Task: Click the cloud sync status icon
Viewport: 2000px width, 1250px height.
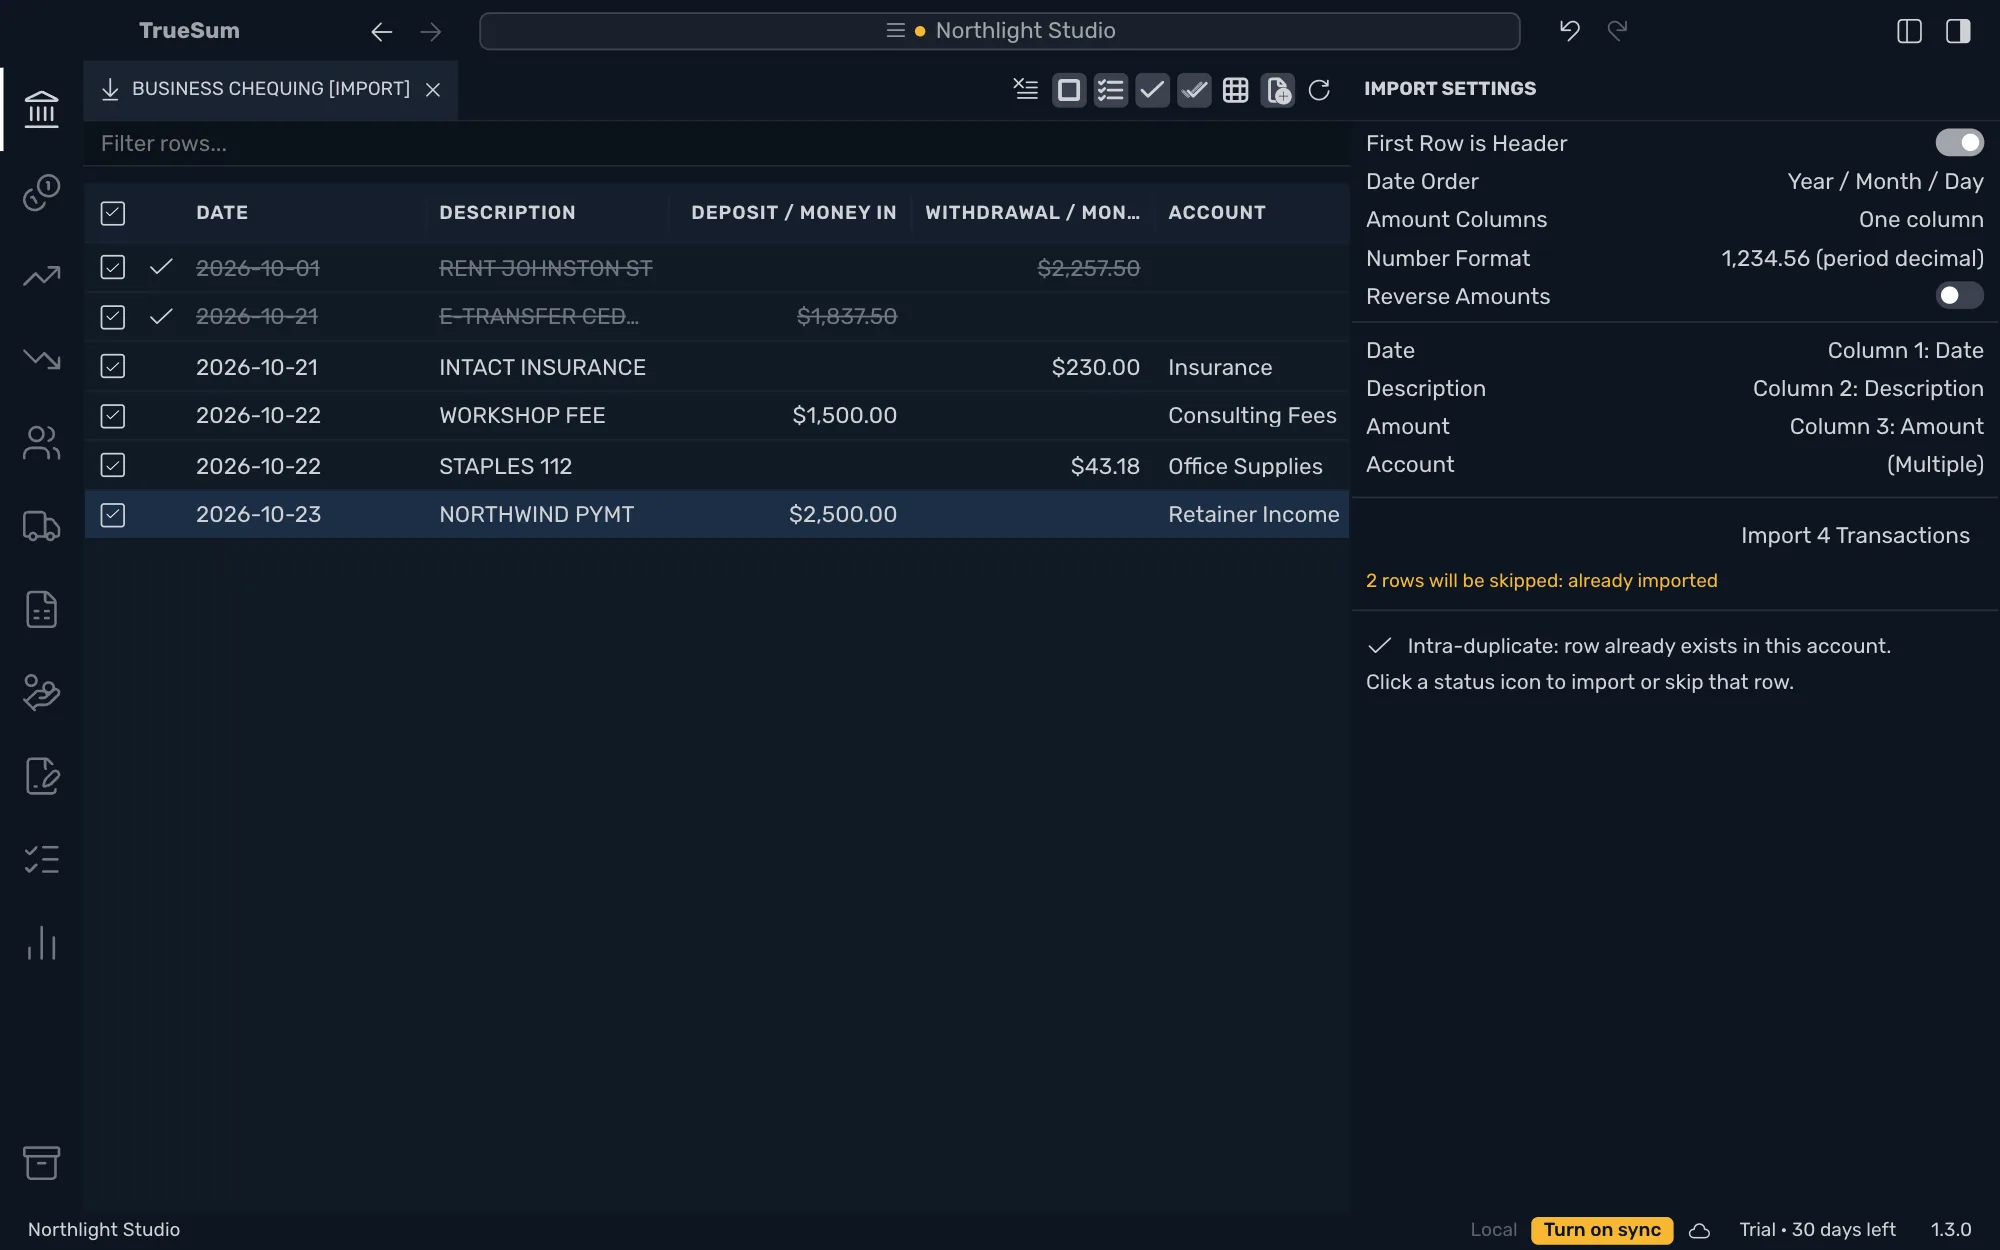Action: pos(1699,1230)
